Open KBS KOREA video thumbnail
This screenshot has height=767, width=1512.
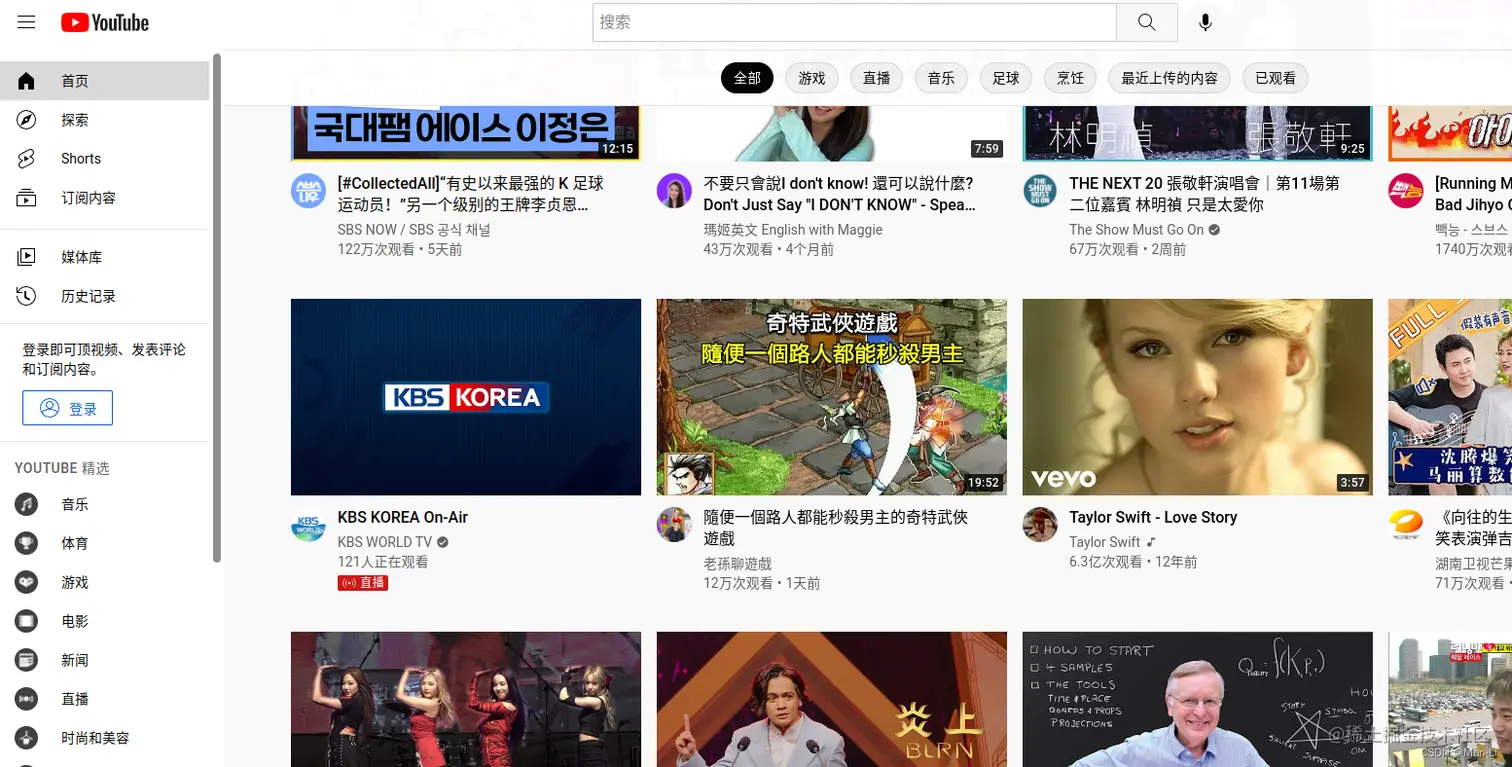466,397
